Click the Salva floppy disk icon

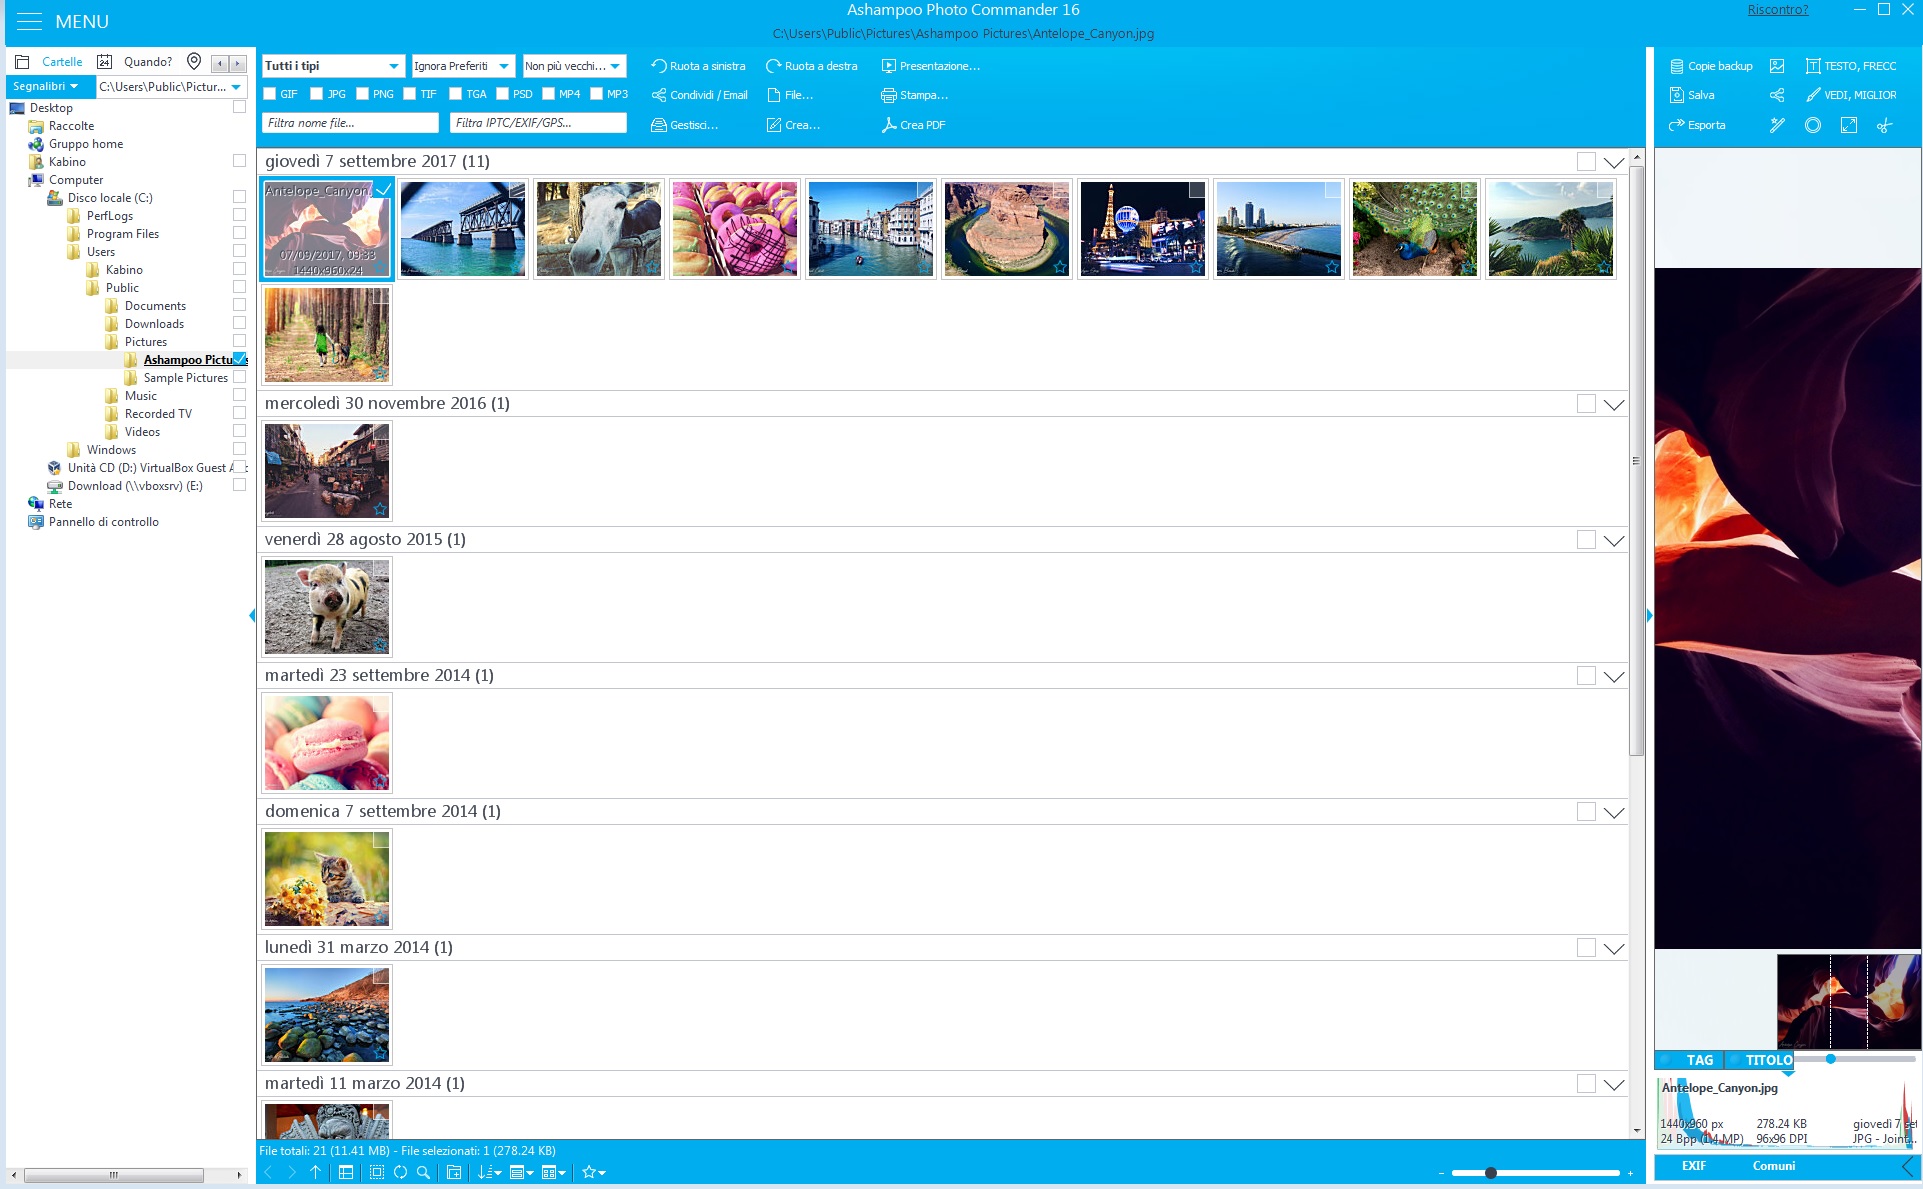tap(1677, 95)
